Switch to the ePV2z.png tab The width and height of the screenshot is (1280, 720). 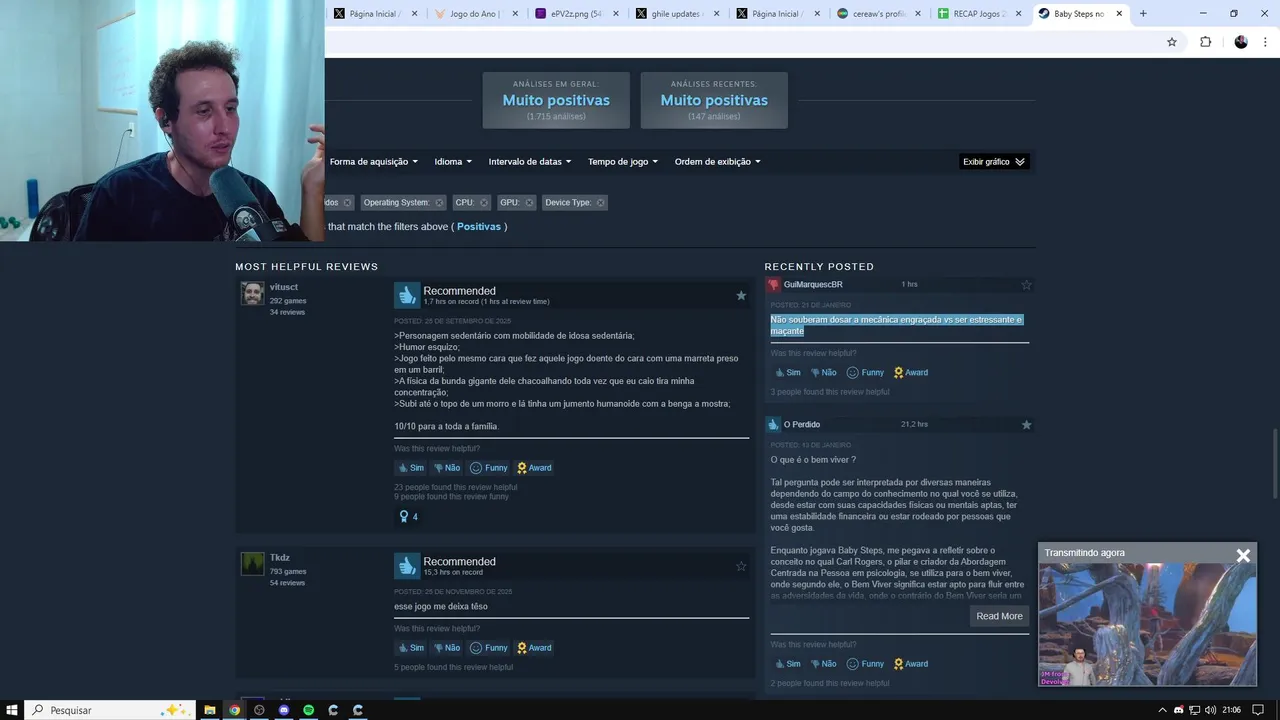pyautogui.click(x=576, y=14)
